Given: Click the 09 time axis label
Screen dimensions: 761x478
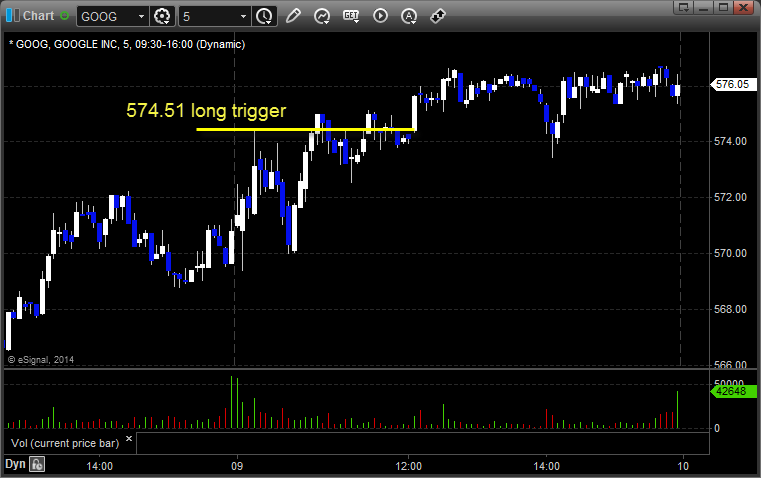Looking at the screenshot, I should [x=237, y=466].
